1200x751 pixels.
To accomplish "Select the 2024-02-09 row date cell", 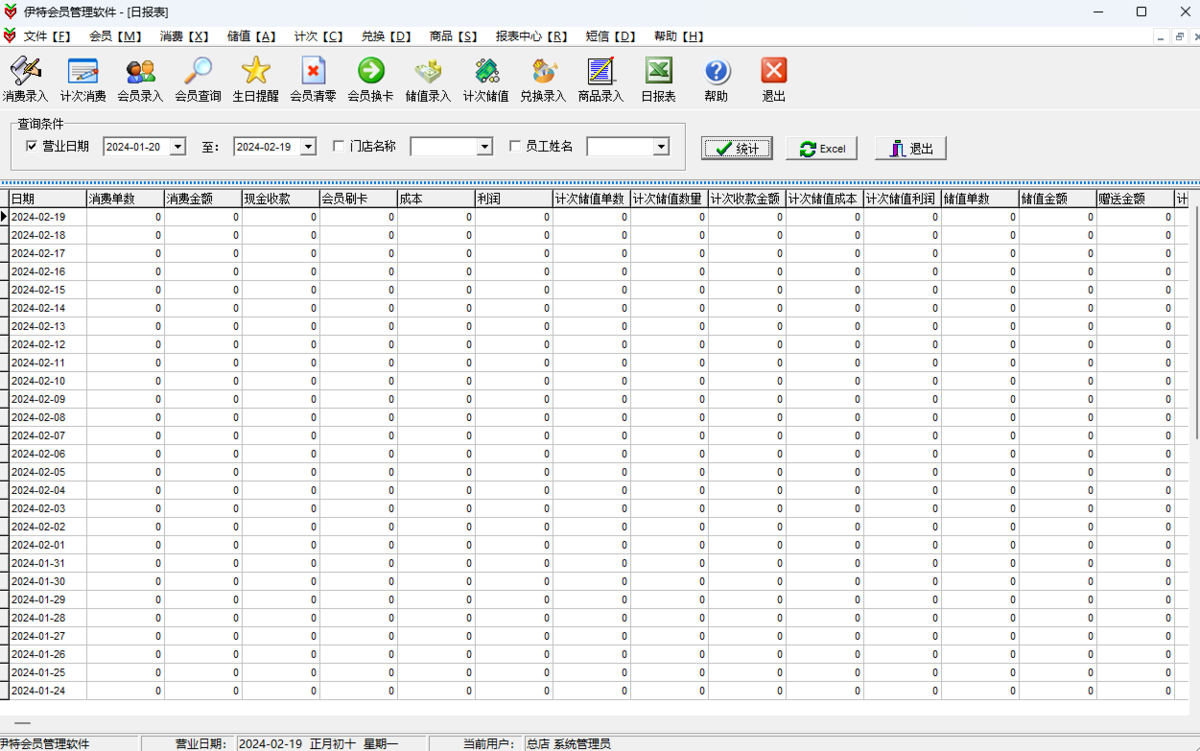I will pos(48,399).
